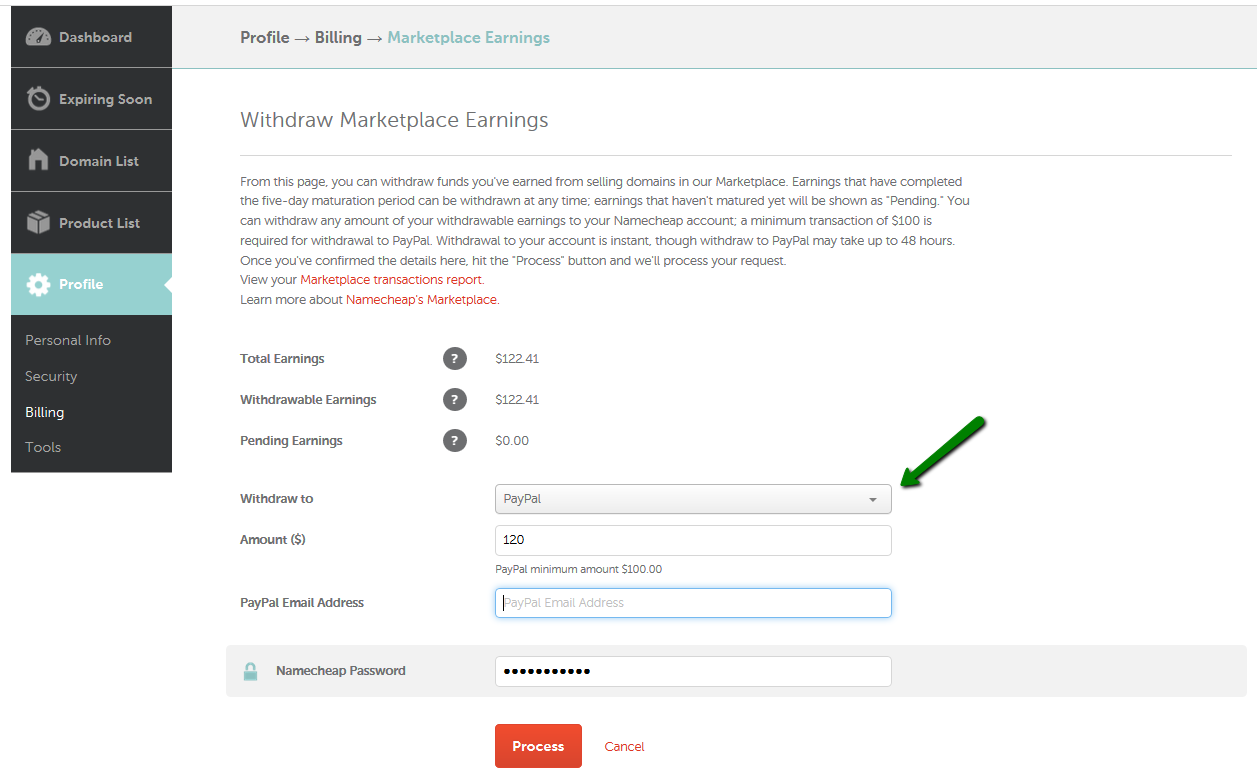Click the Namecheap Password field
Image resolution: width=1257 pixels, height=775 pixels.
[693, 671]
